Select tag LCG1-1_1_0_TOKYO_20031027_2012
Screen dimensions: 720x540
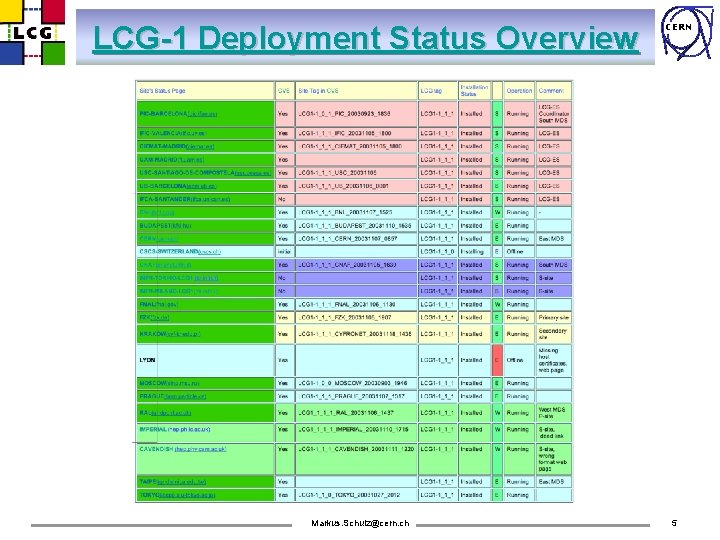pyautogui.click(x=349, y=495)
